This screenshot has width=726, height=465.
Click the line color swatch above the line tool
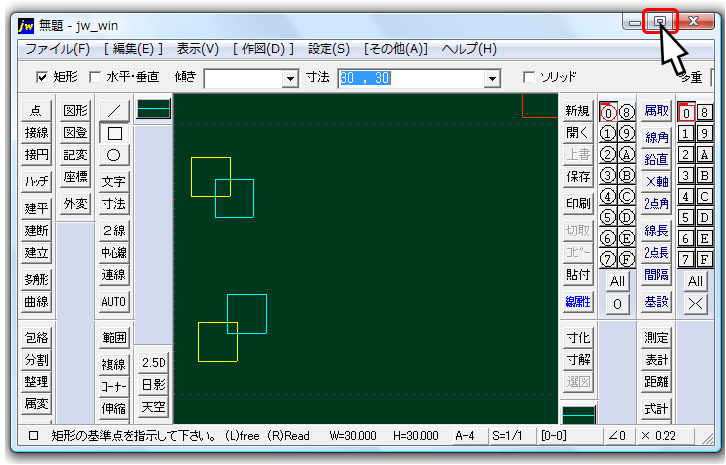154,110
